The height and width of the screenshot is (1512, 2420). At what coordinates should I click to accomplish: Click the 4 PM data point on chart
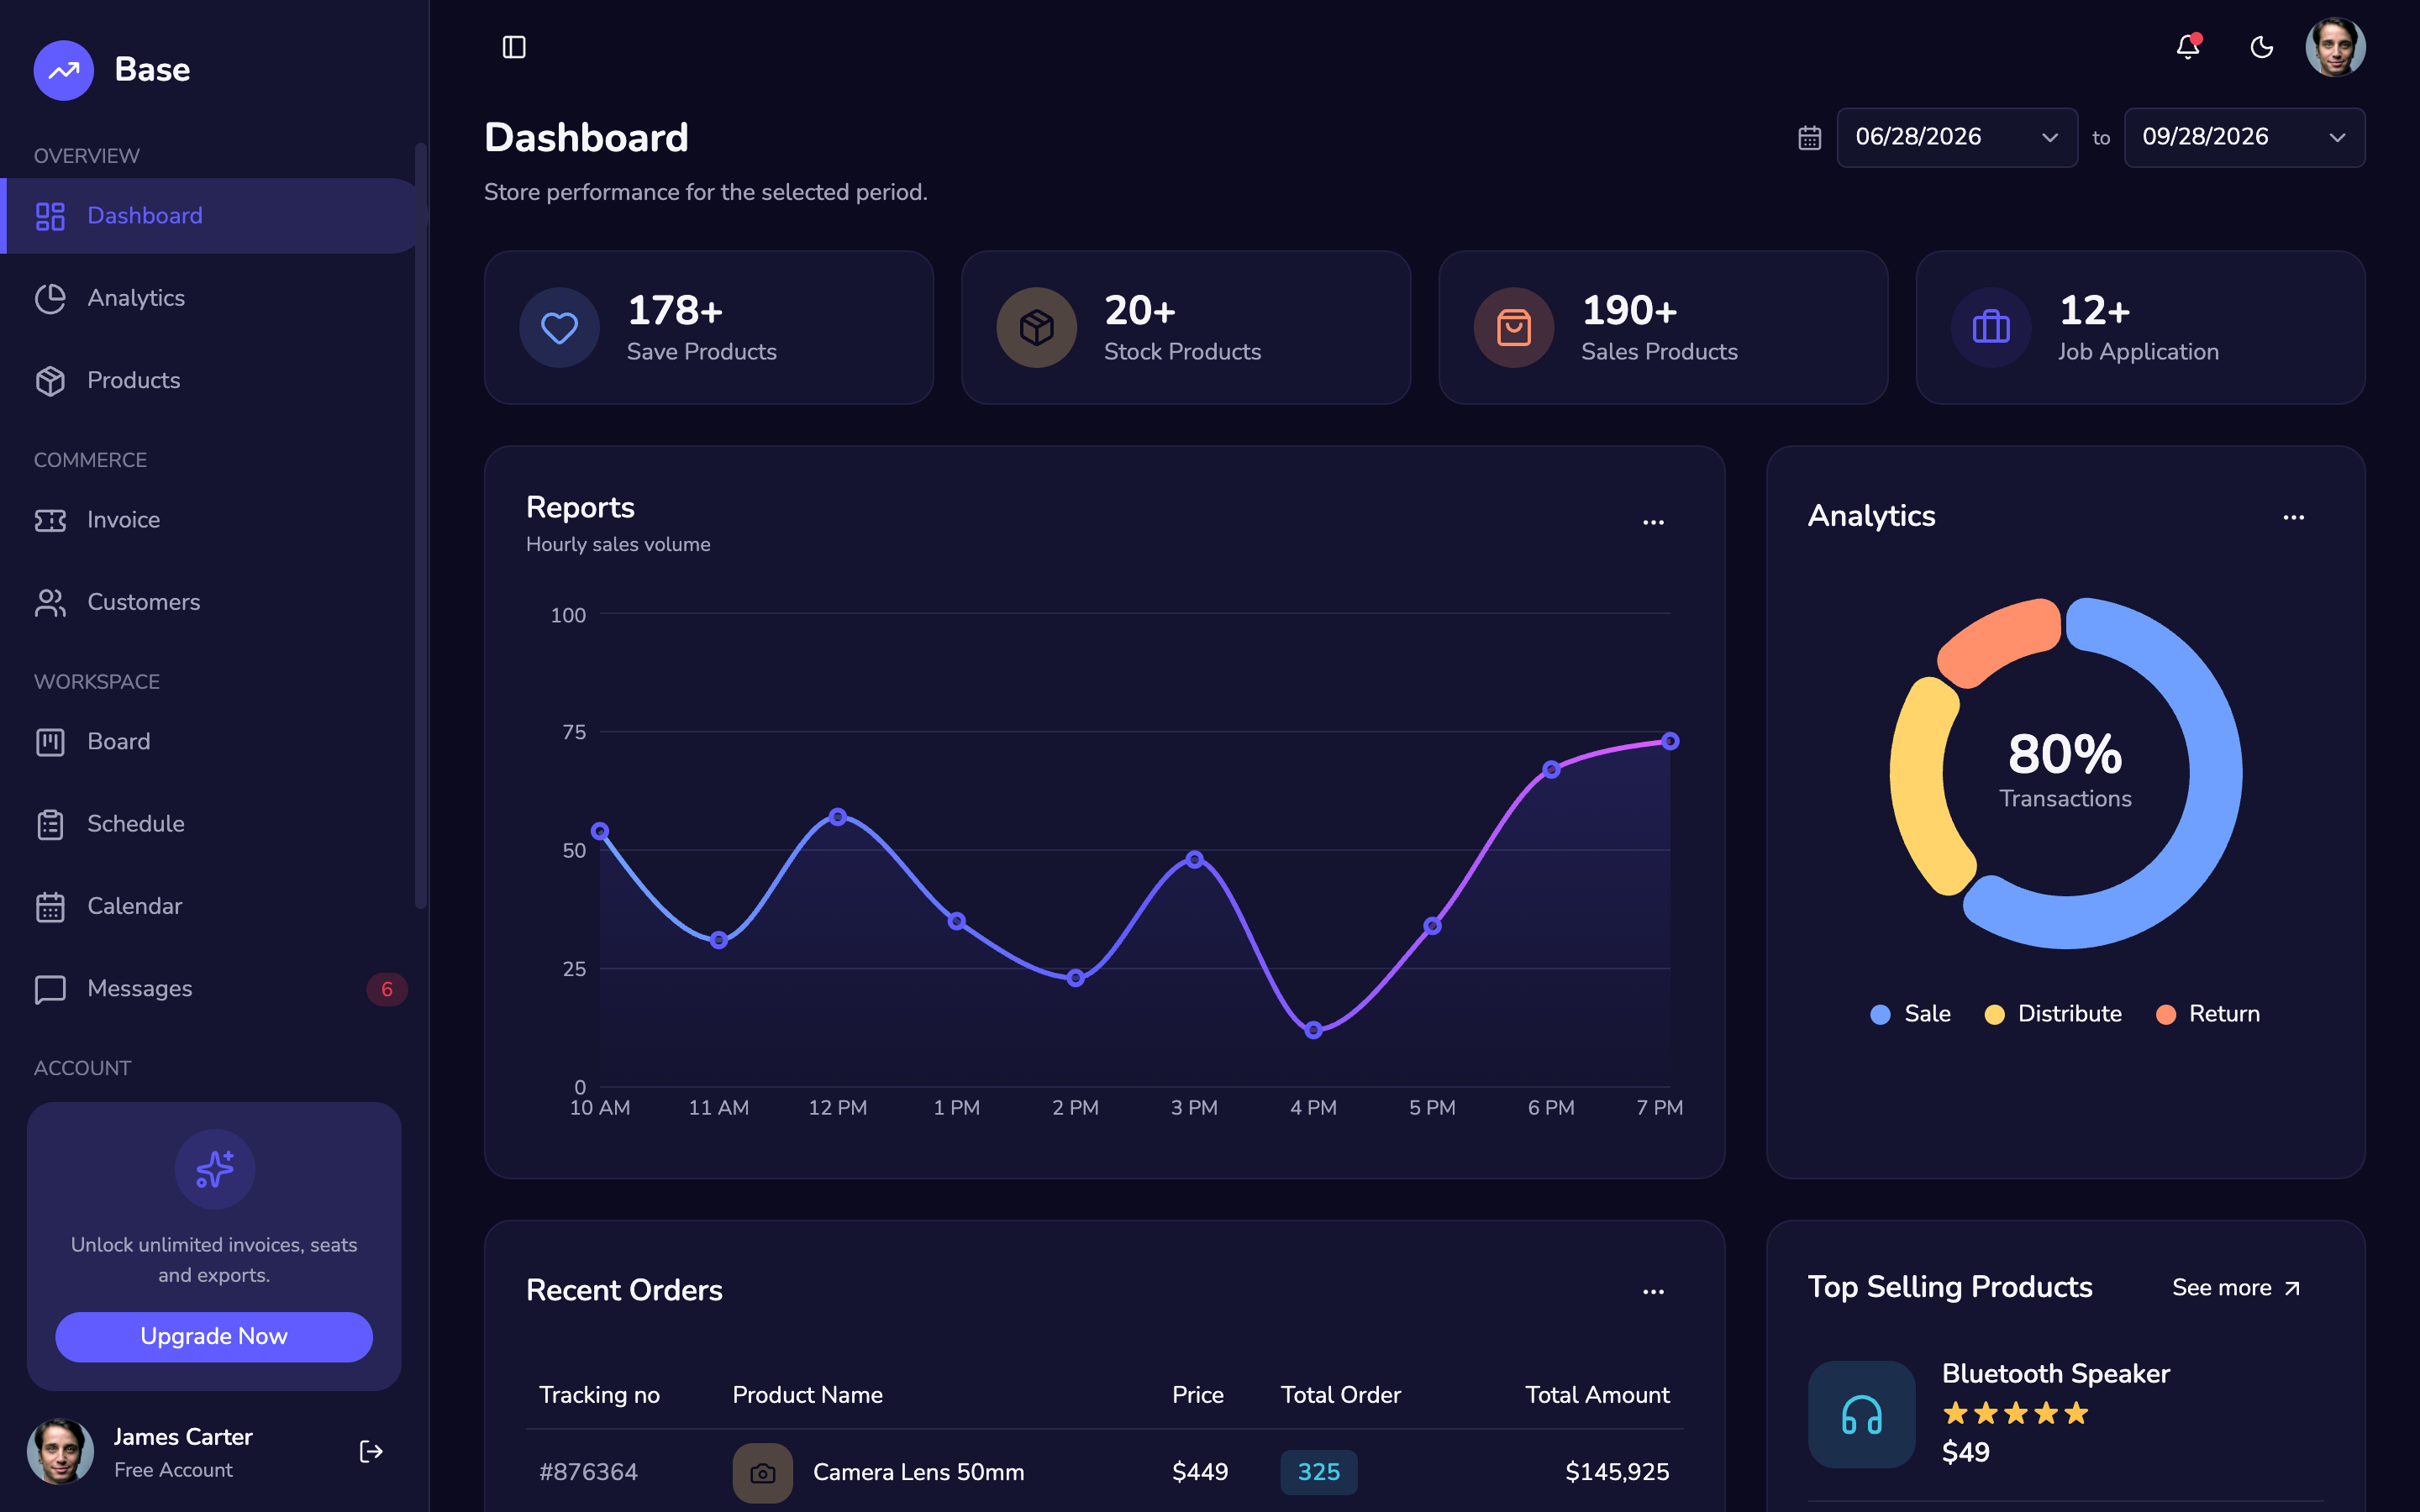[1313, 1030]
